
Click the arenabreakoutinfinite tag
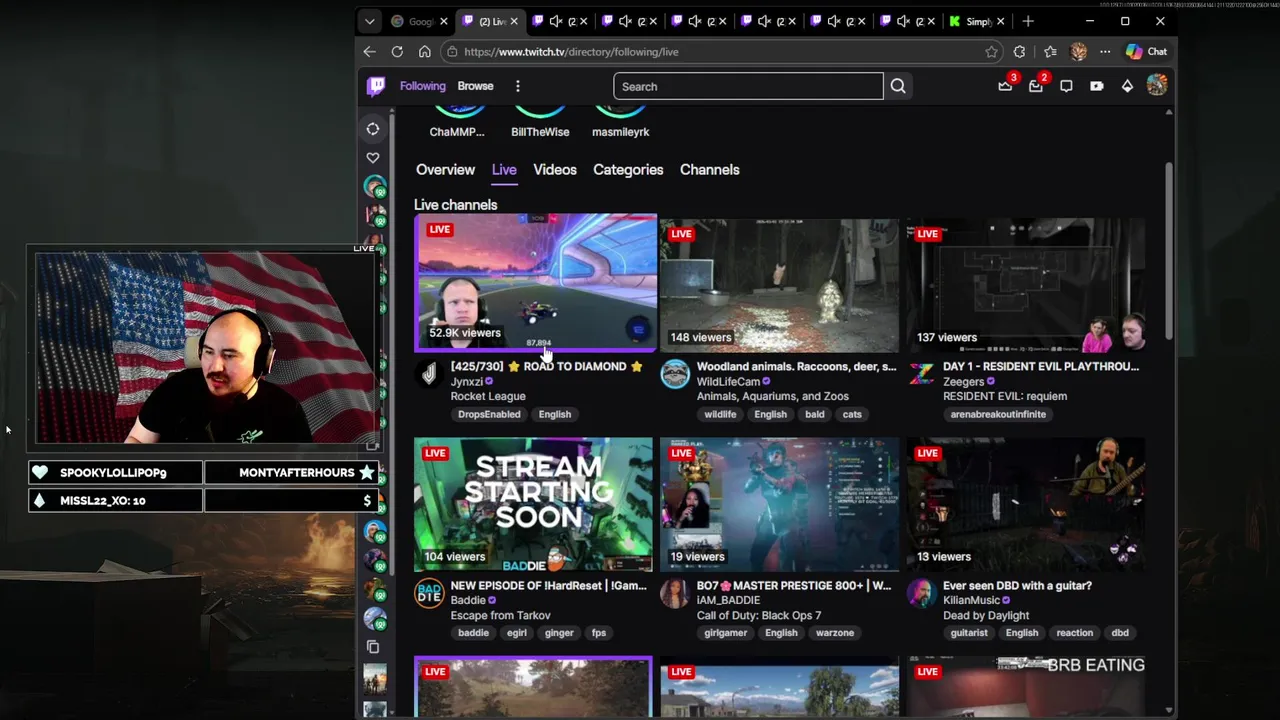coord(998,414)
